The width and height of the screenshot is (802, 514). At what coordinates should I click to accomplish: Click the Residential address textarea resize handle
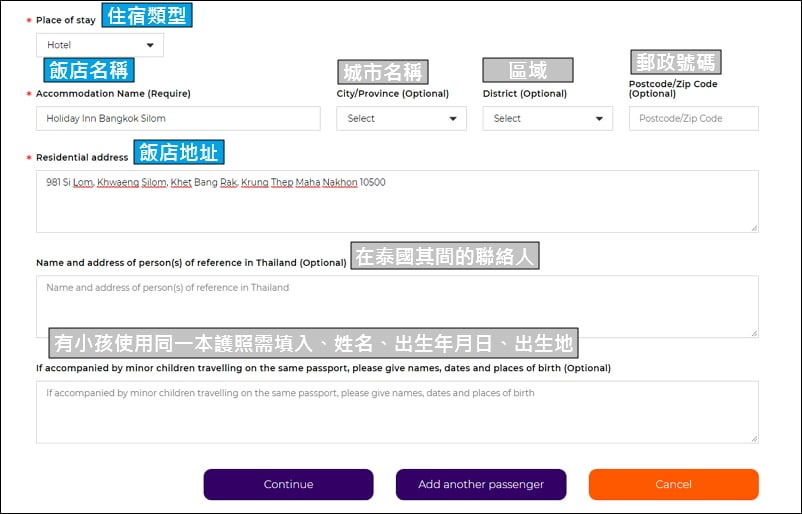pos(754,228)
